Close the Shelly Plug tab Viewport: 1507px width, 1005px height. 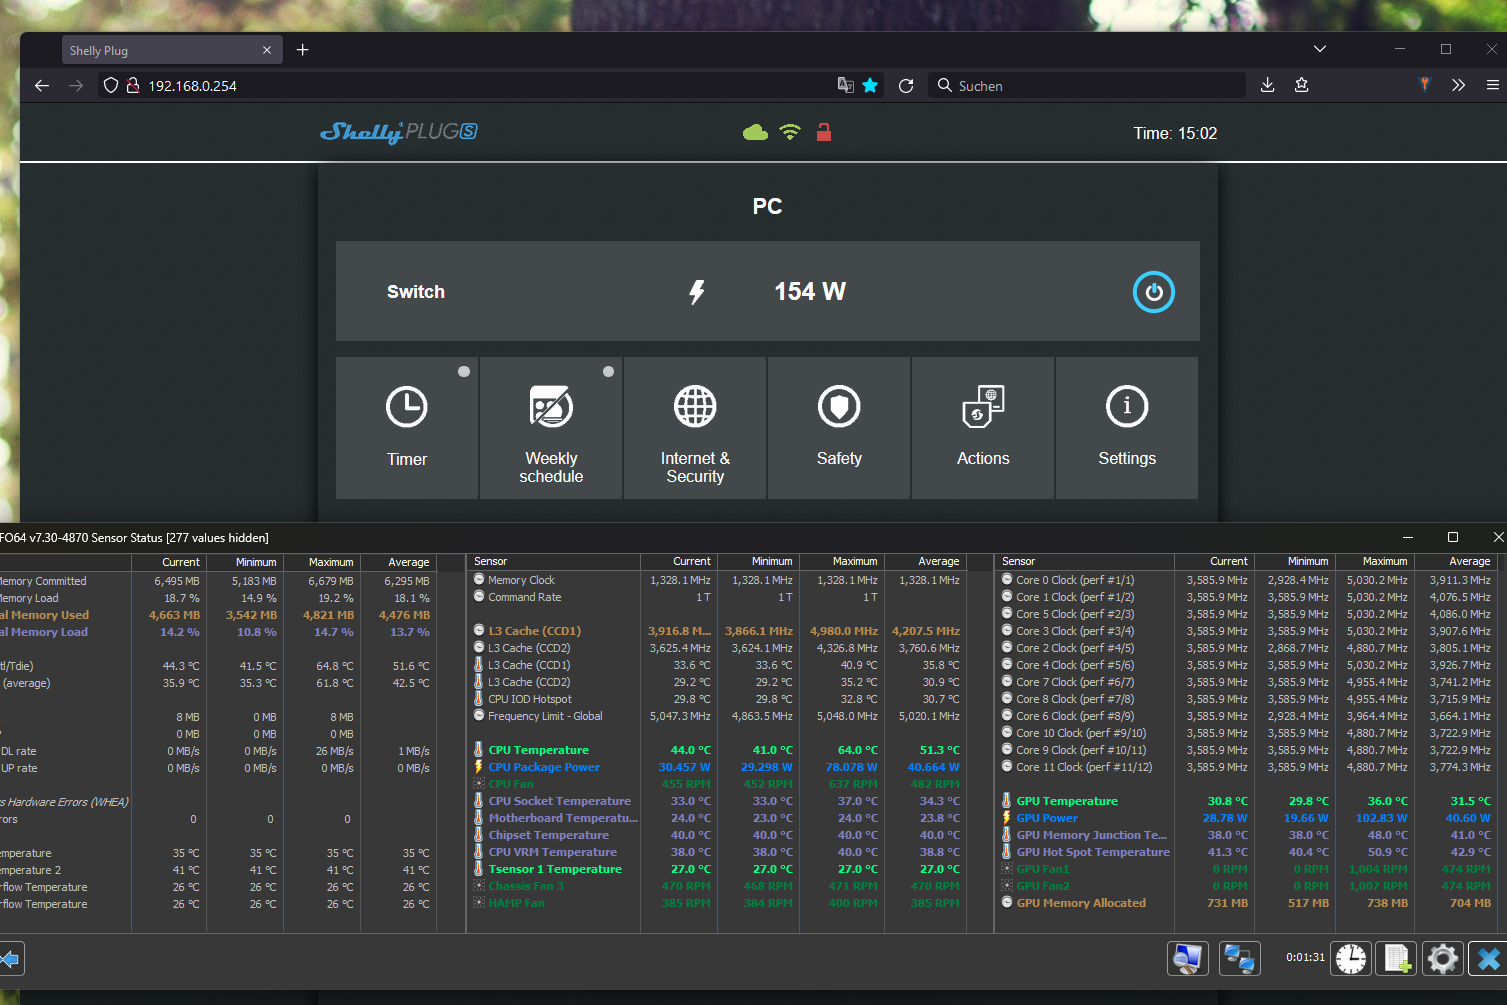(267, 50)
